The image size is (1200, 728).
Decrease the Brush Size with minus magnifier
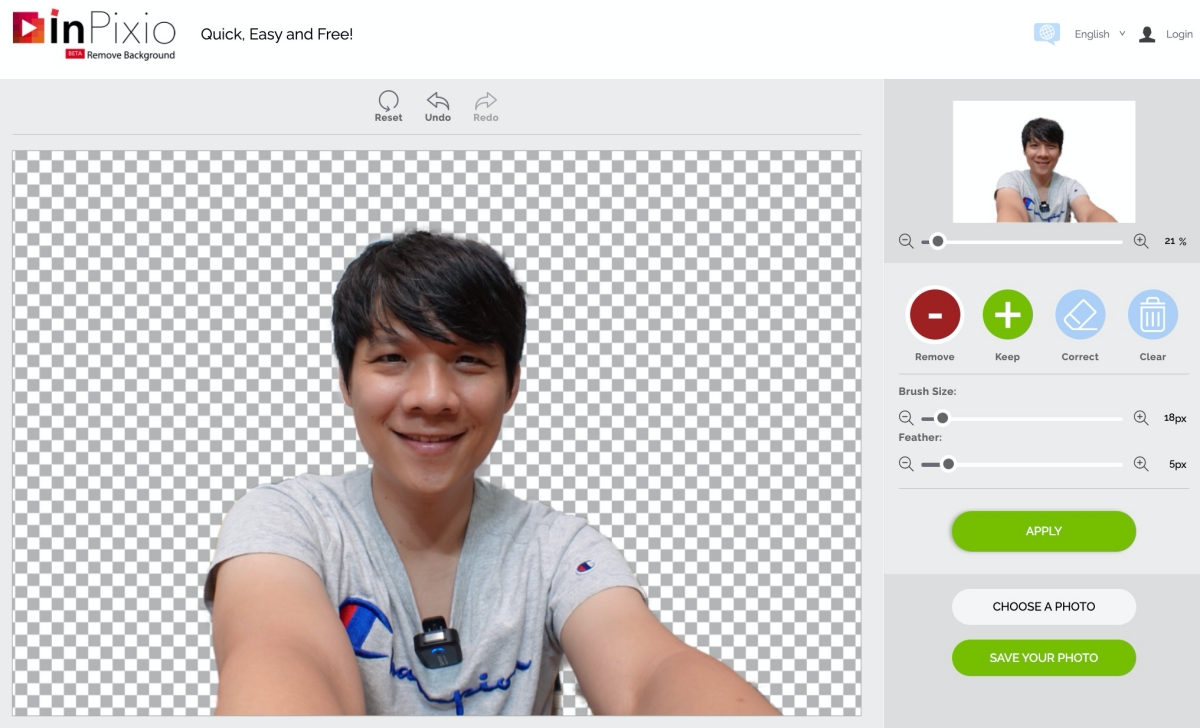(x=906, y=418)
